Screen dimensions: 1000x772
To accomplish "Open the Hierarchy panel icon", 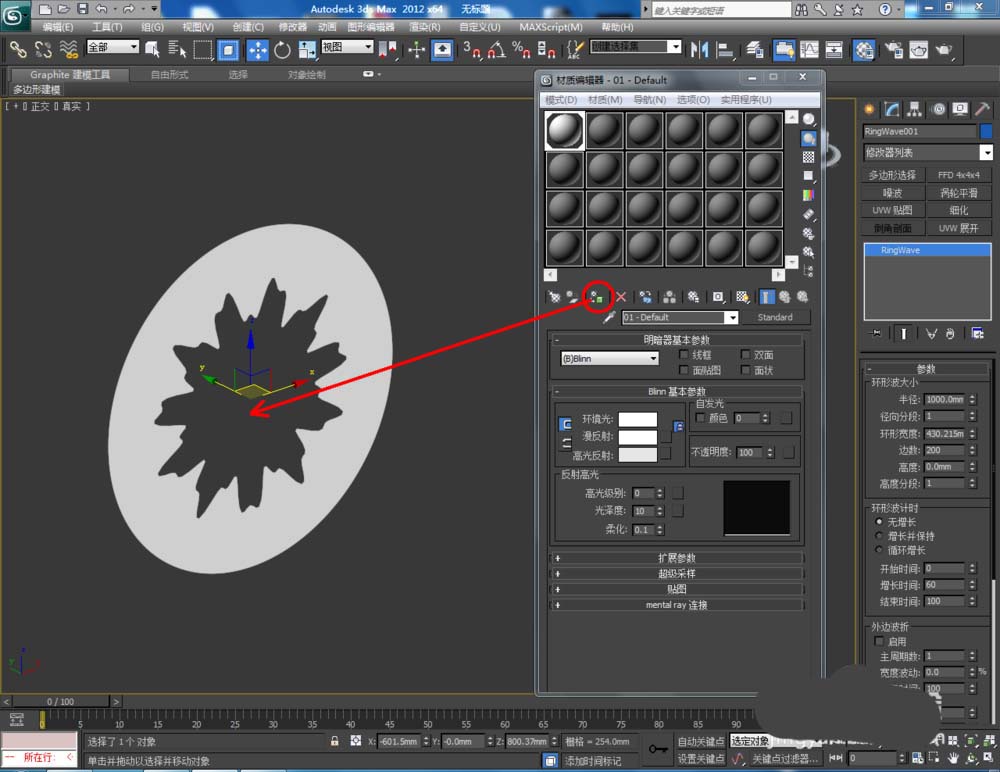I will pyautogui.click(x=915, y=109).
